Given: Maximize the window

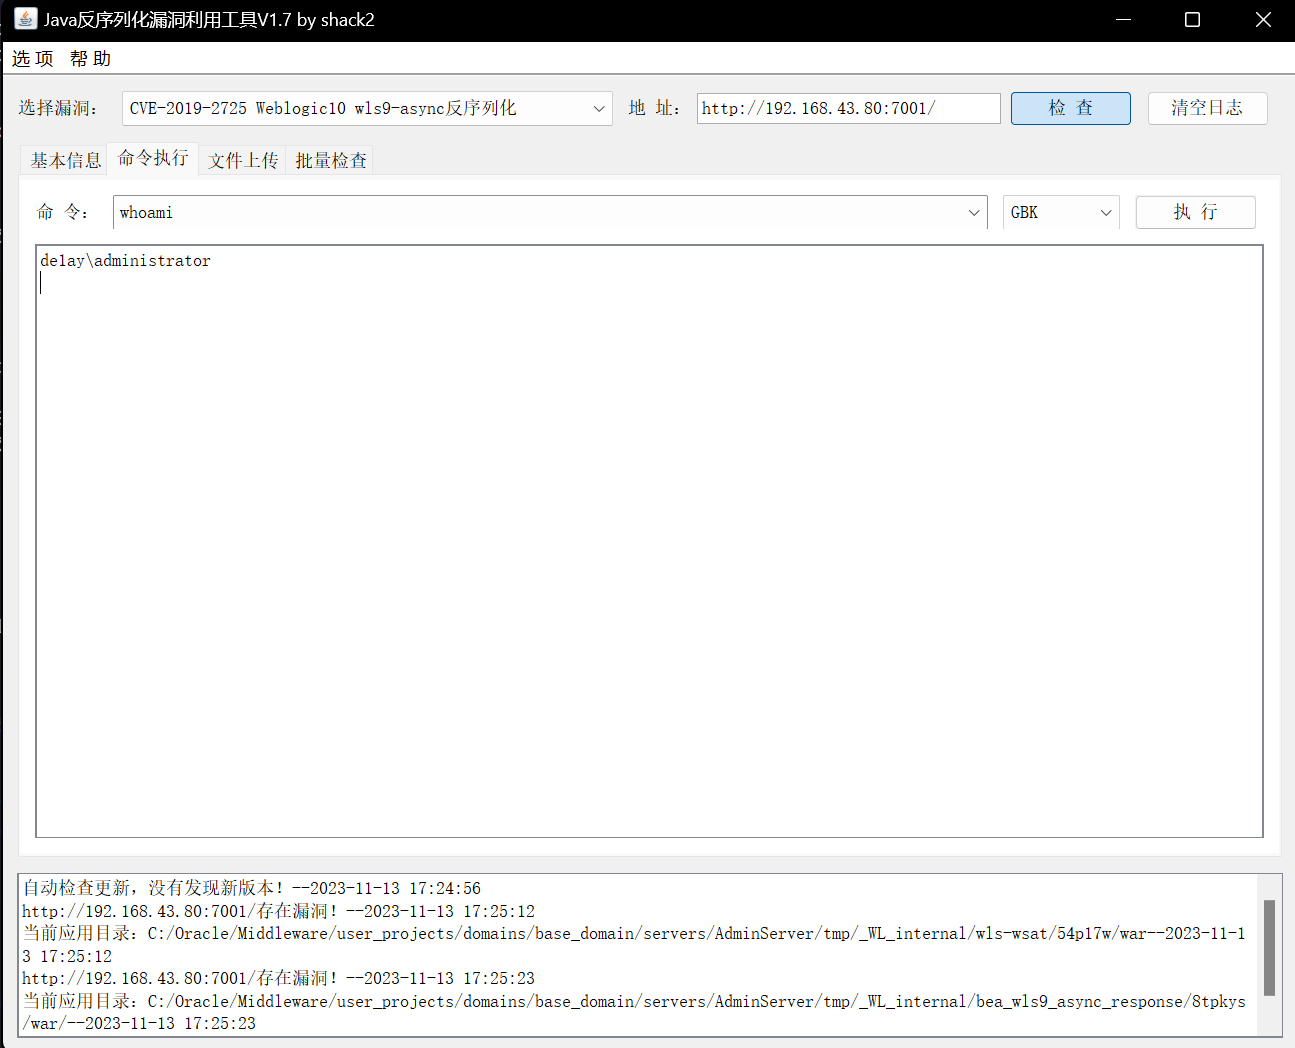Looking at the screenshot, I should point(1192,20).
